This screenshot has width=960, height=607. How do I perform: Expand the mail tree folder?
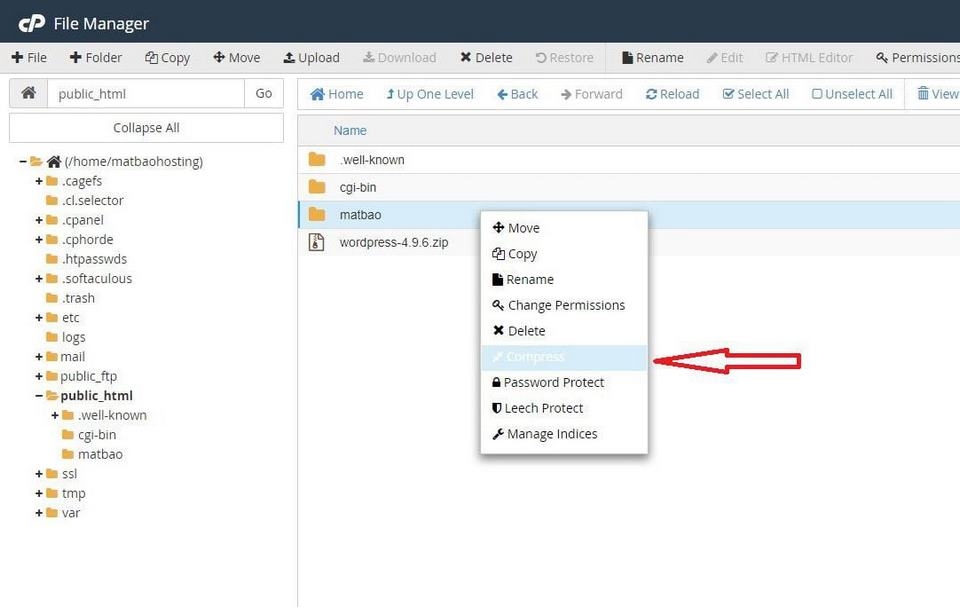pos(39,356)
